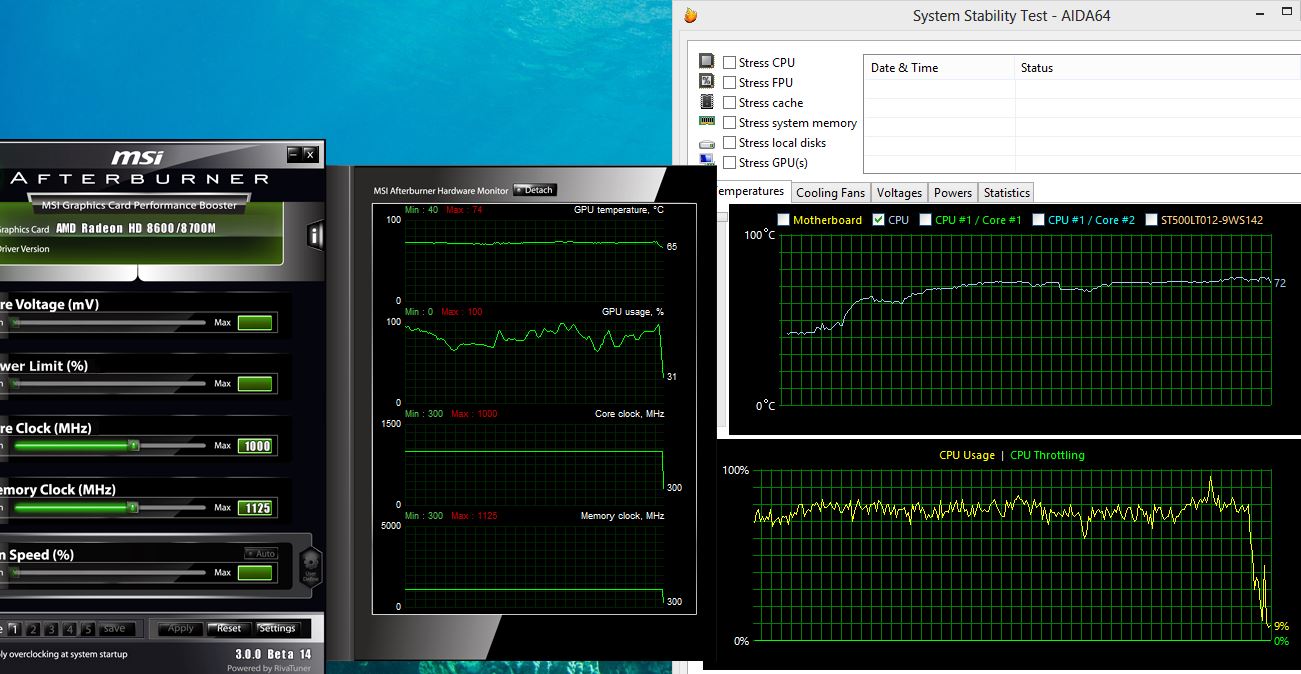
Task: Click the RAM module icon beside Stress system memory
Action: (707, 122)
